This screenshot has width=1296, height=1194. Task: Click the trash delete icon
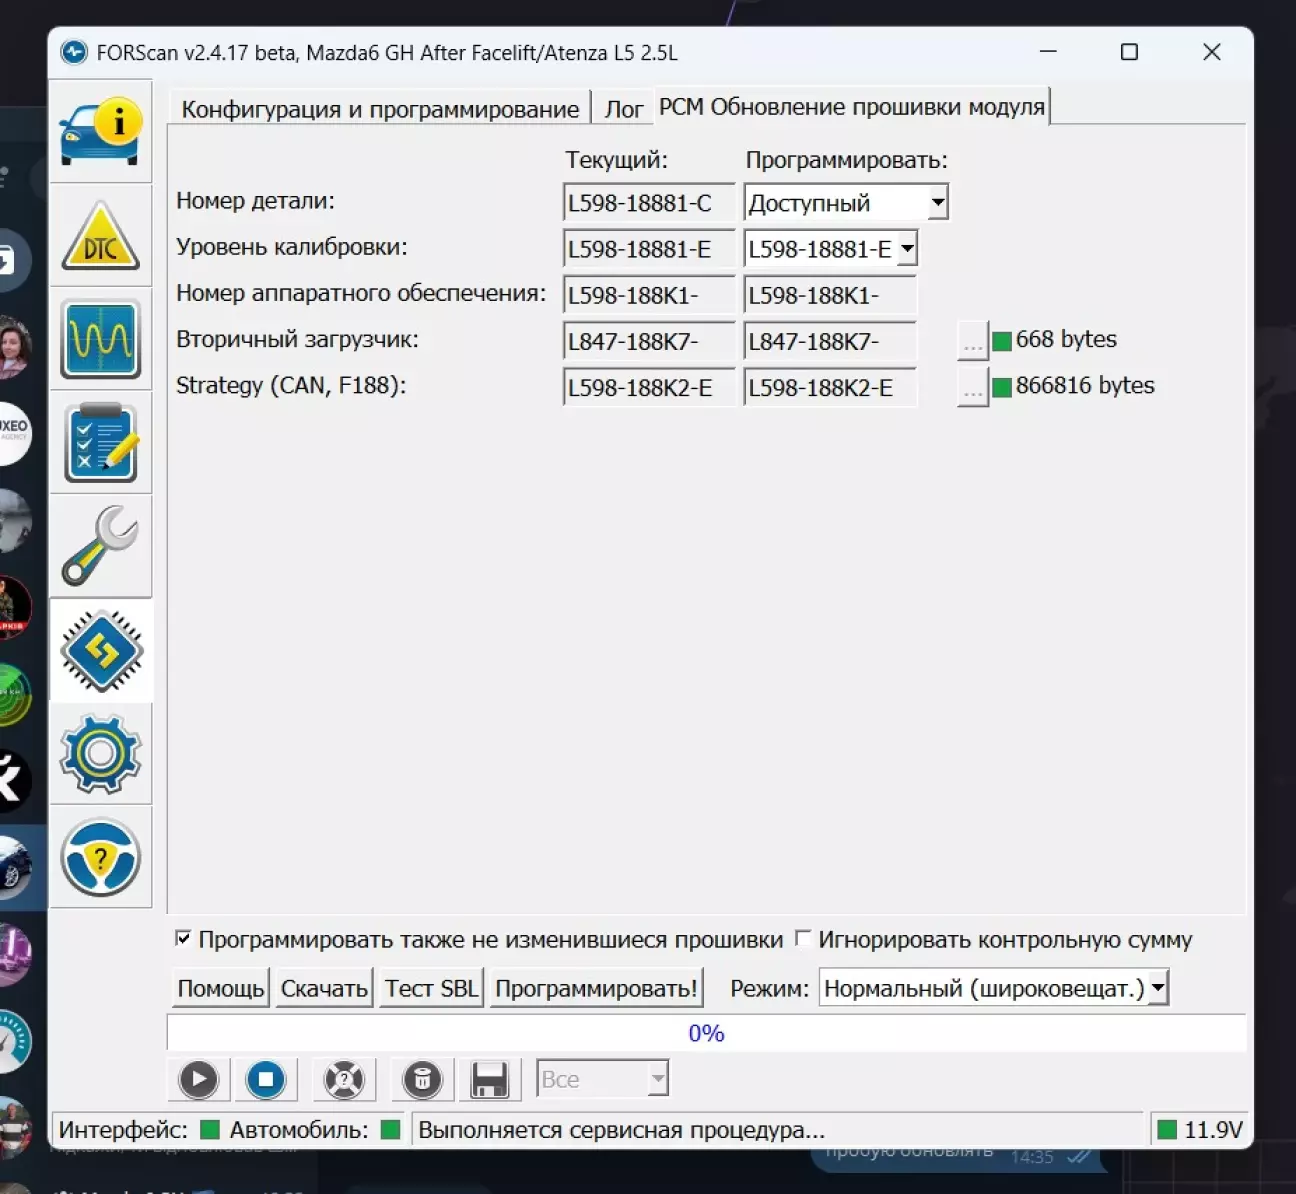[x=422, y=1079]
